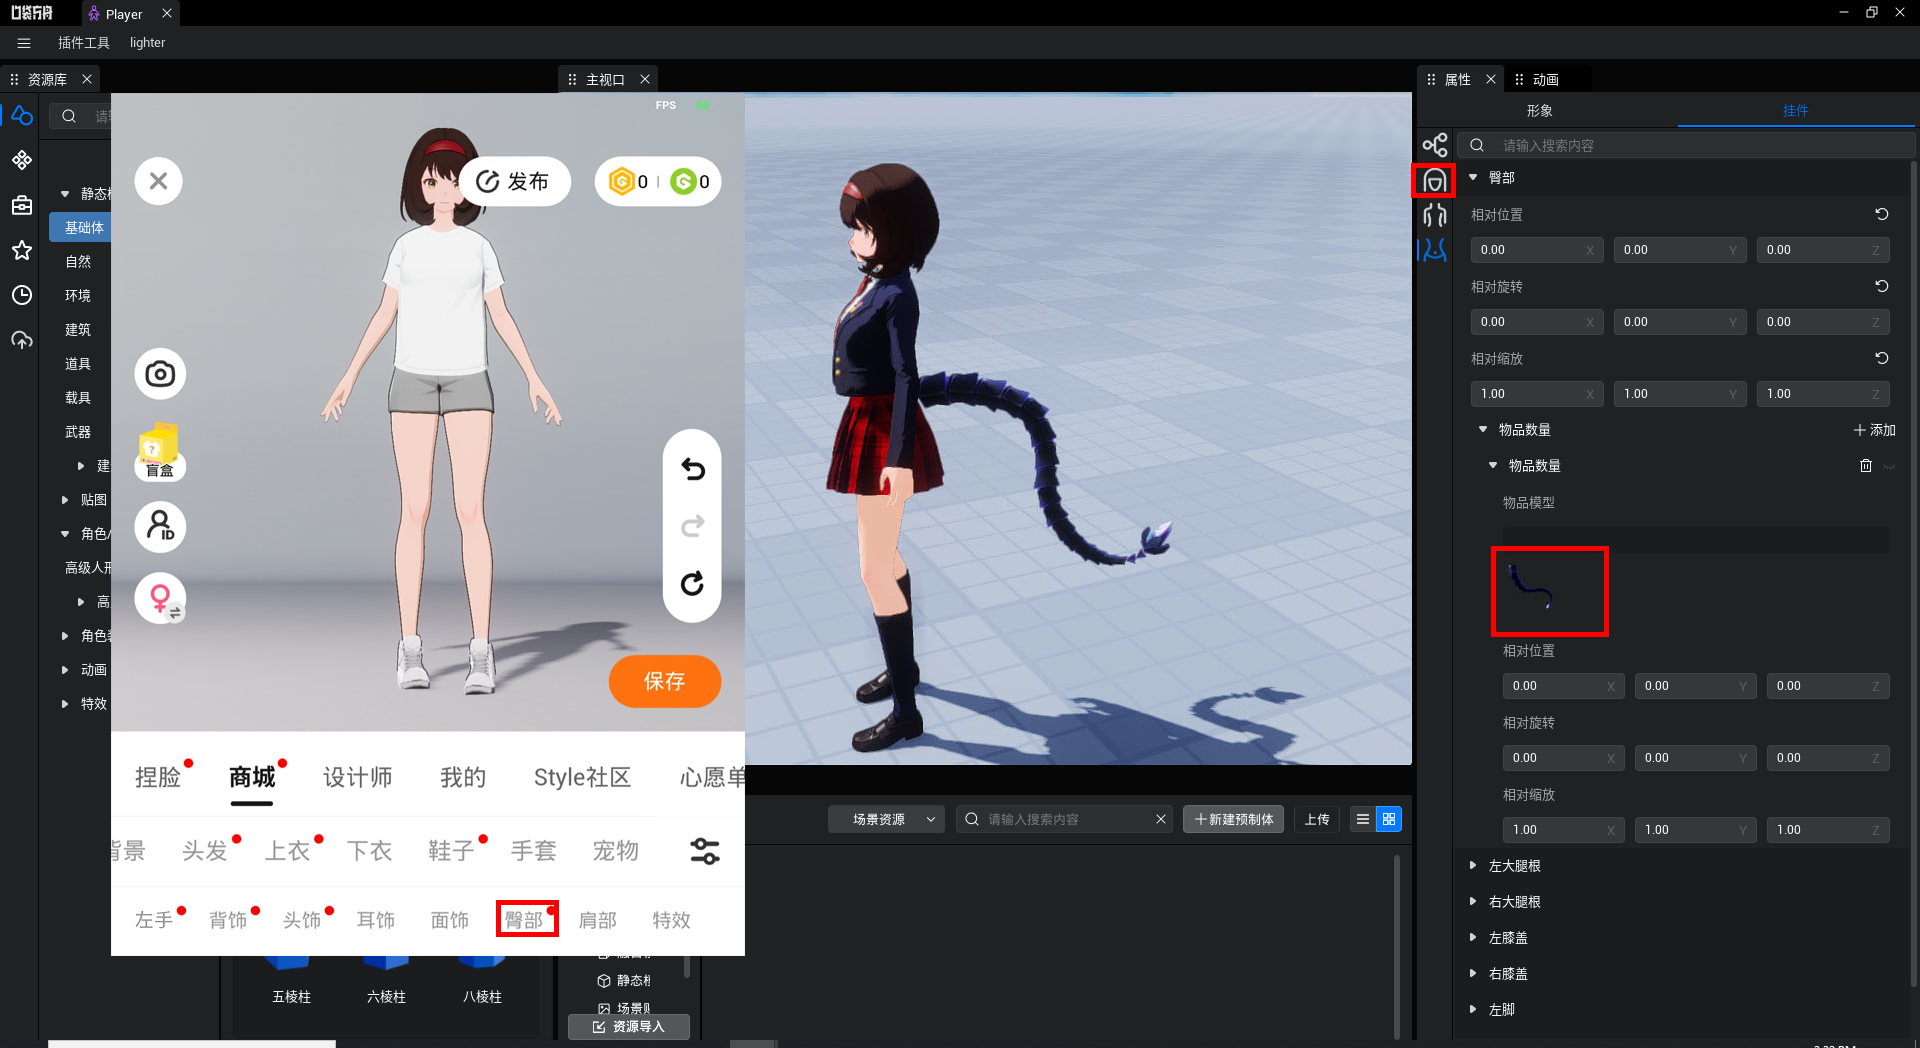Select the upper body attachment icon
This screenshot has height=1048, width=1920.
pos(1435,215)
